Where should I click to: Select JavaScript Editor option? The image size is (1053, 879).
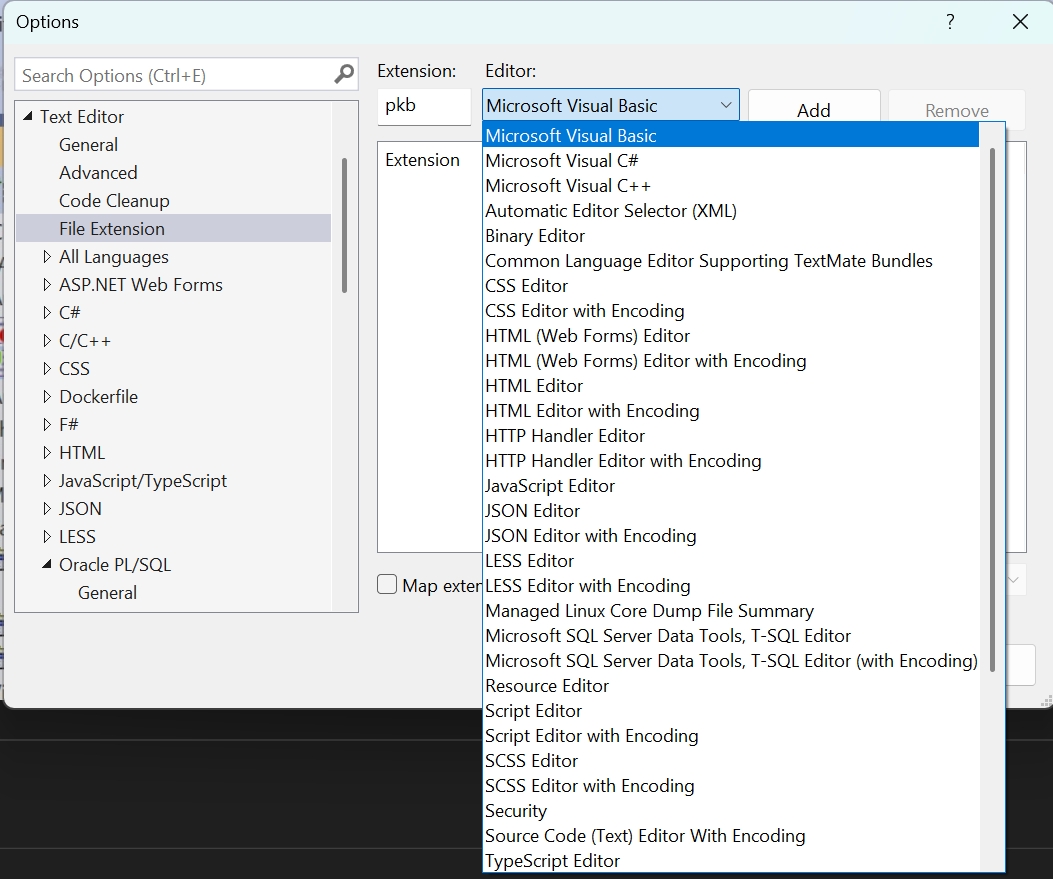(x=731, y=485)
